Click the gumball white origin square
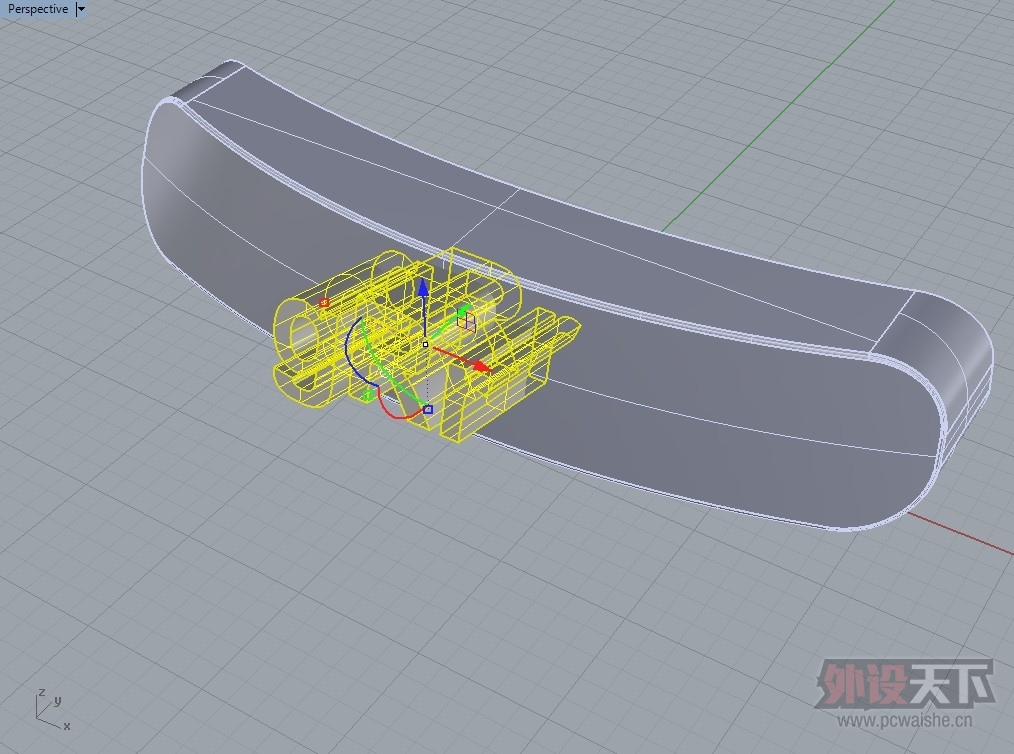1014x754 pixels. tap(425, 344)
